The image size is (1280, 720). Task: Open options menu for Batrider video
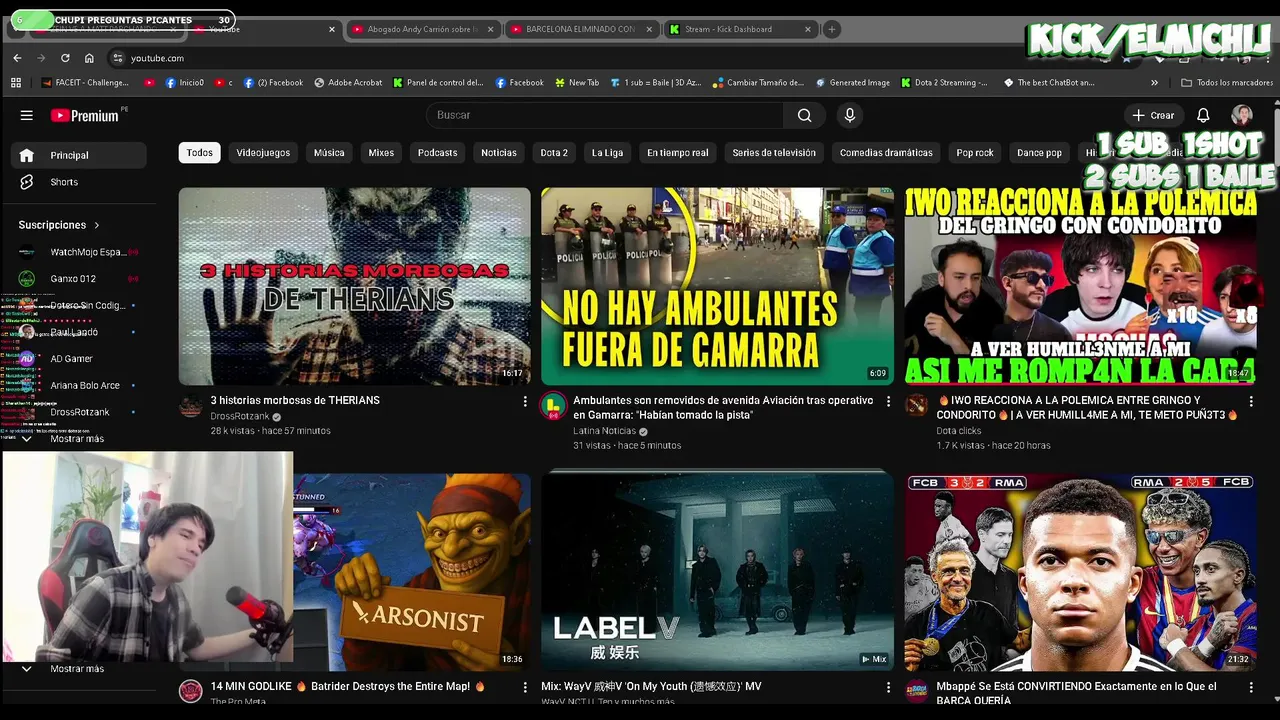[525, 687]
